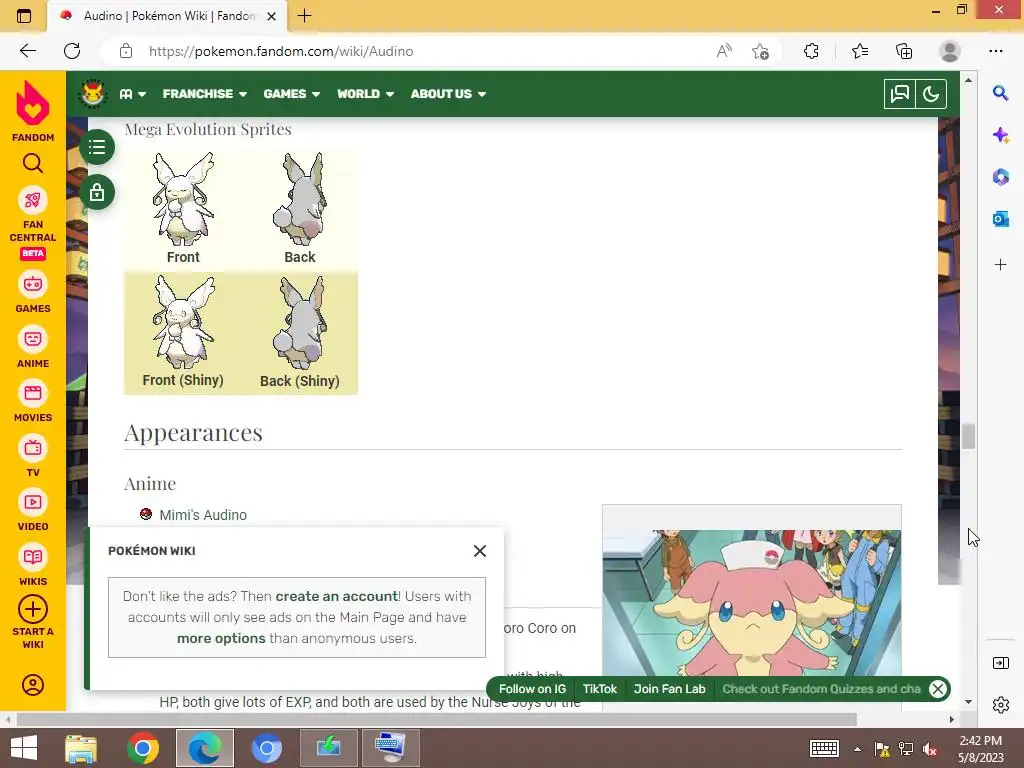
Task: View site information lock icon
Action: click(125, 51)
